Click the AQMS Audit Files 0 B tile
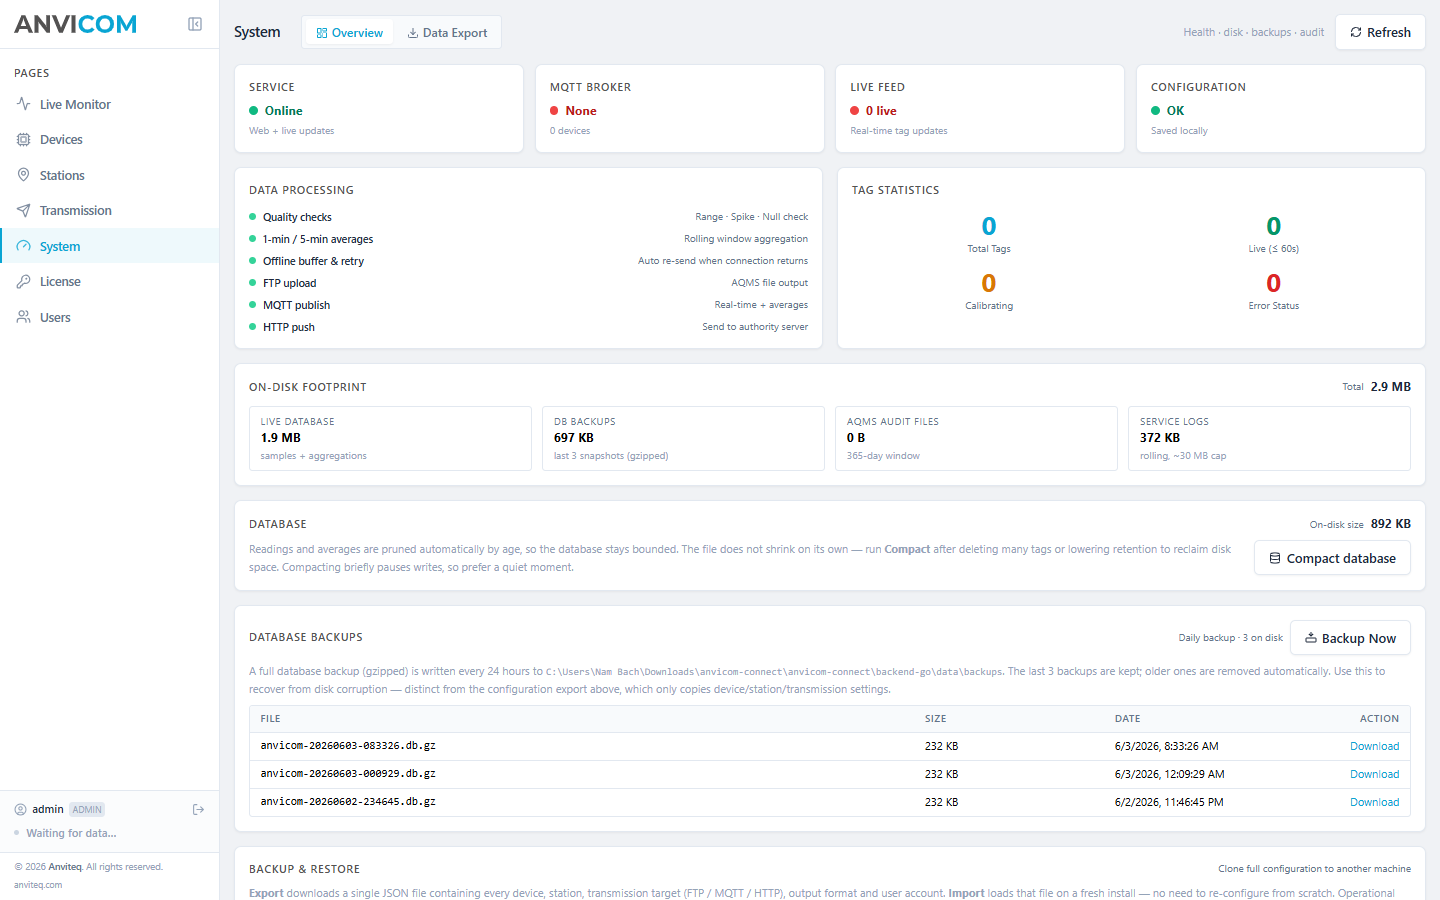 click(976, 438)
